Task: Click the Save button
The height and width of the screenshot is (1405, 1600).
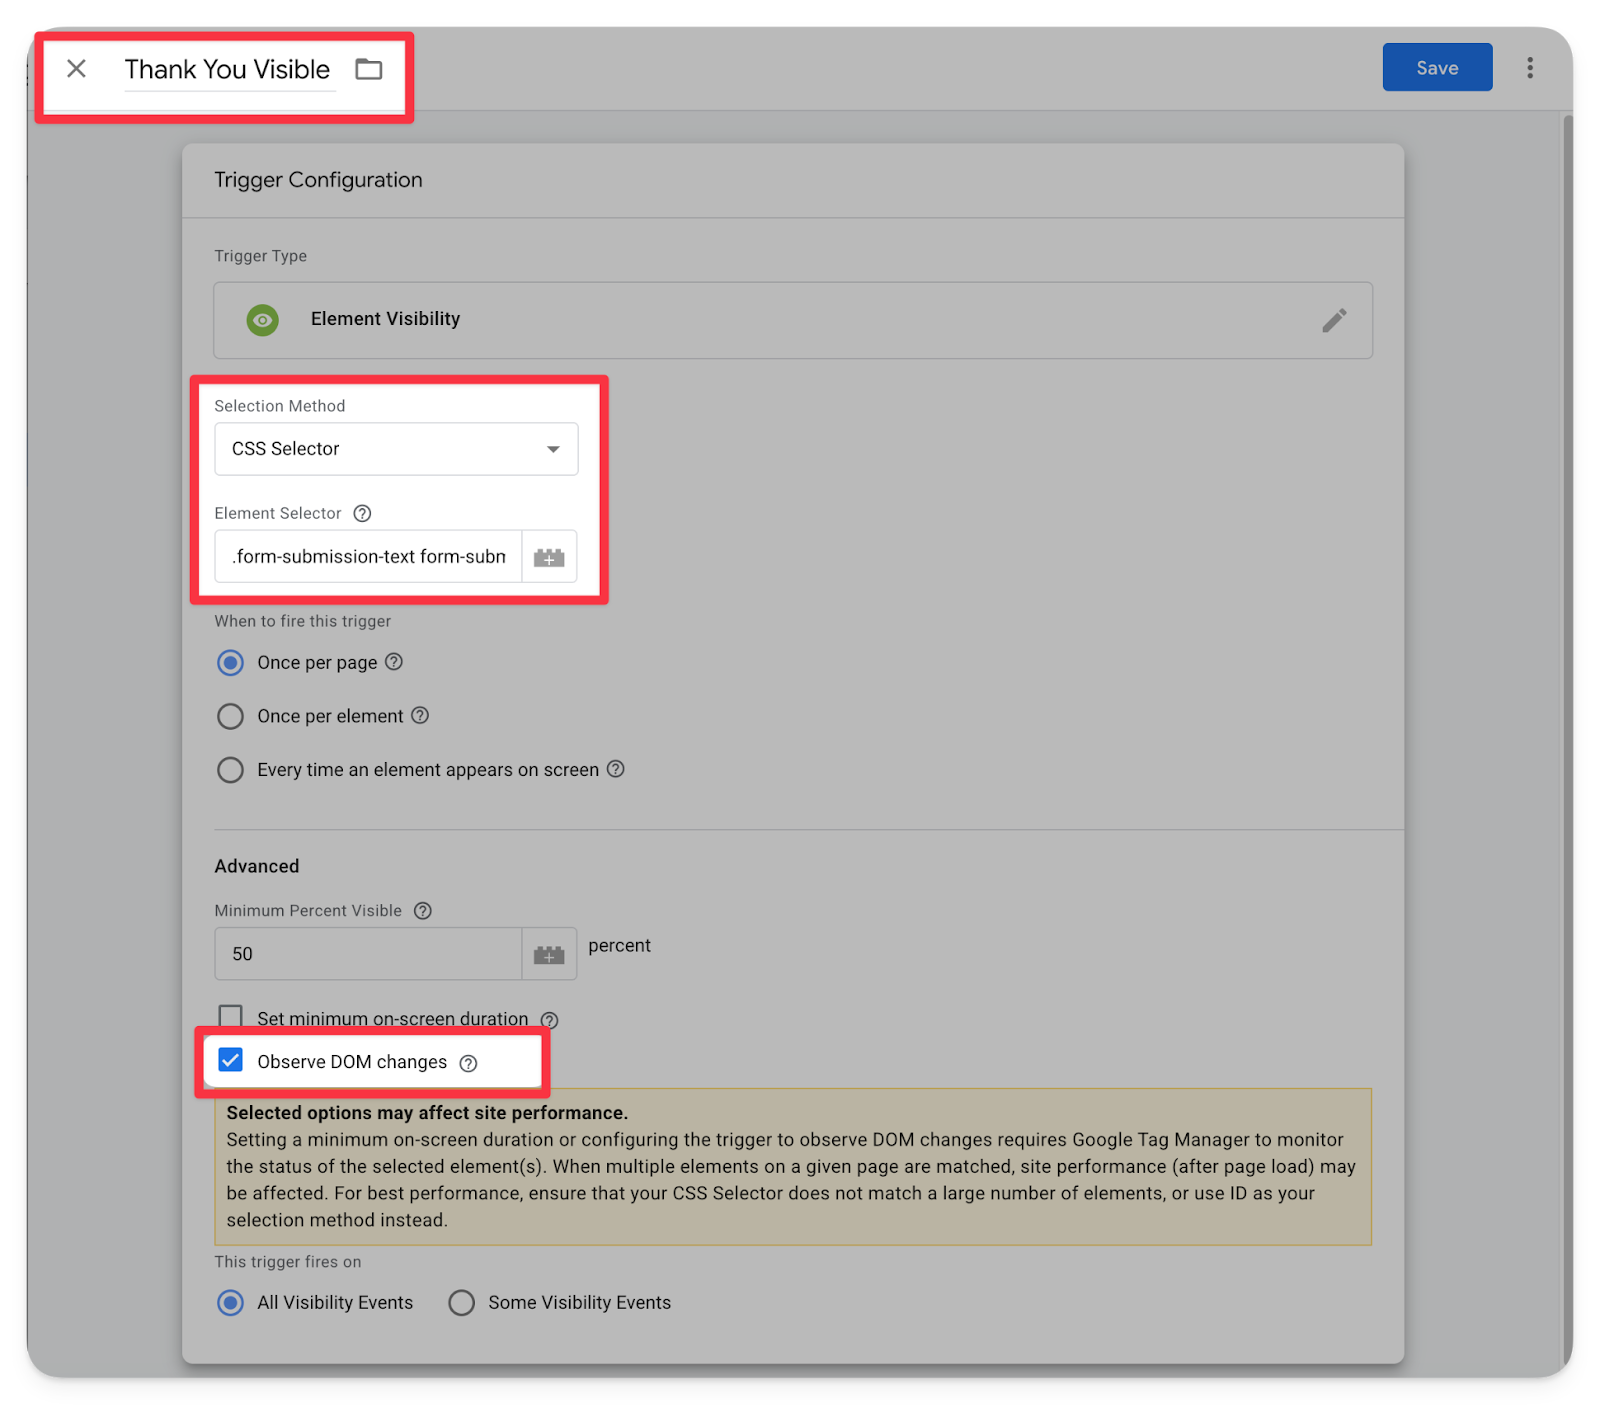Action: (x=1437, y=68)
